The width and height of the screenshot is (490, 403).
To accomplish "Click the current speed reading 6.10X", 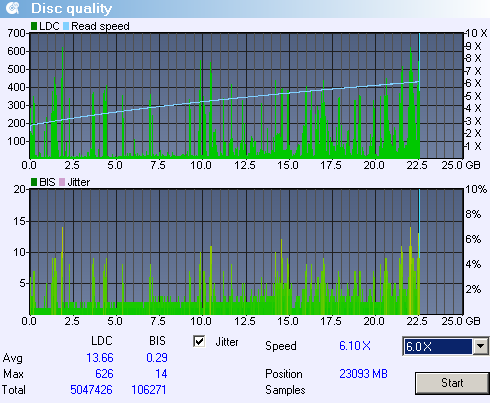I will coord(355,346).
